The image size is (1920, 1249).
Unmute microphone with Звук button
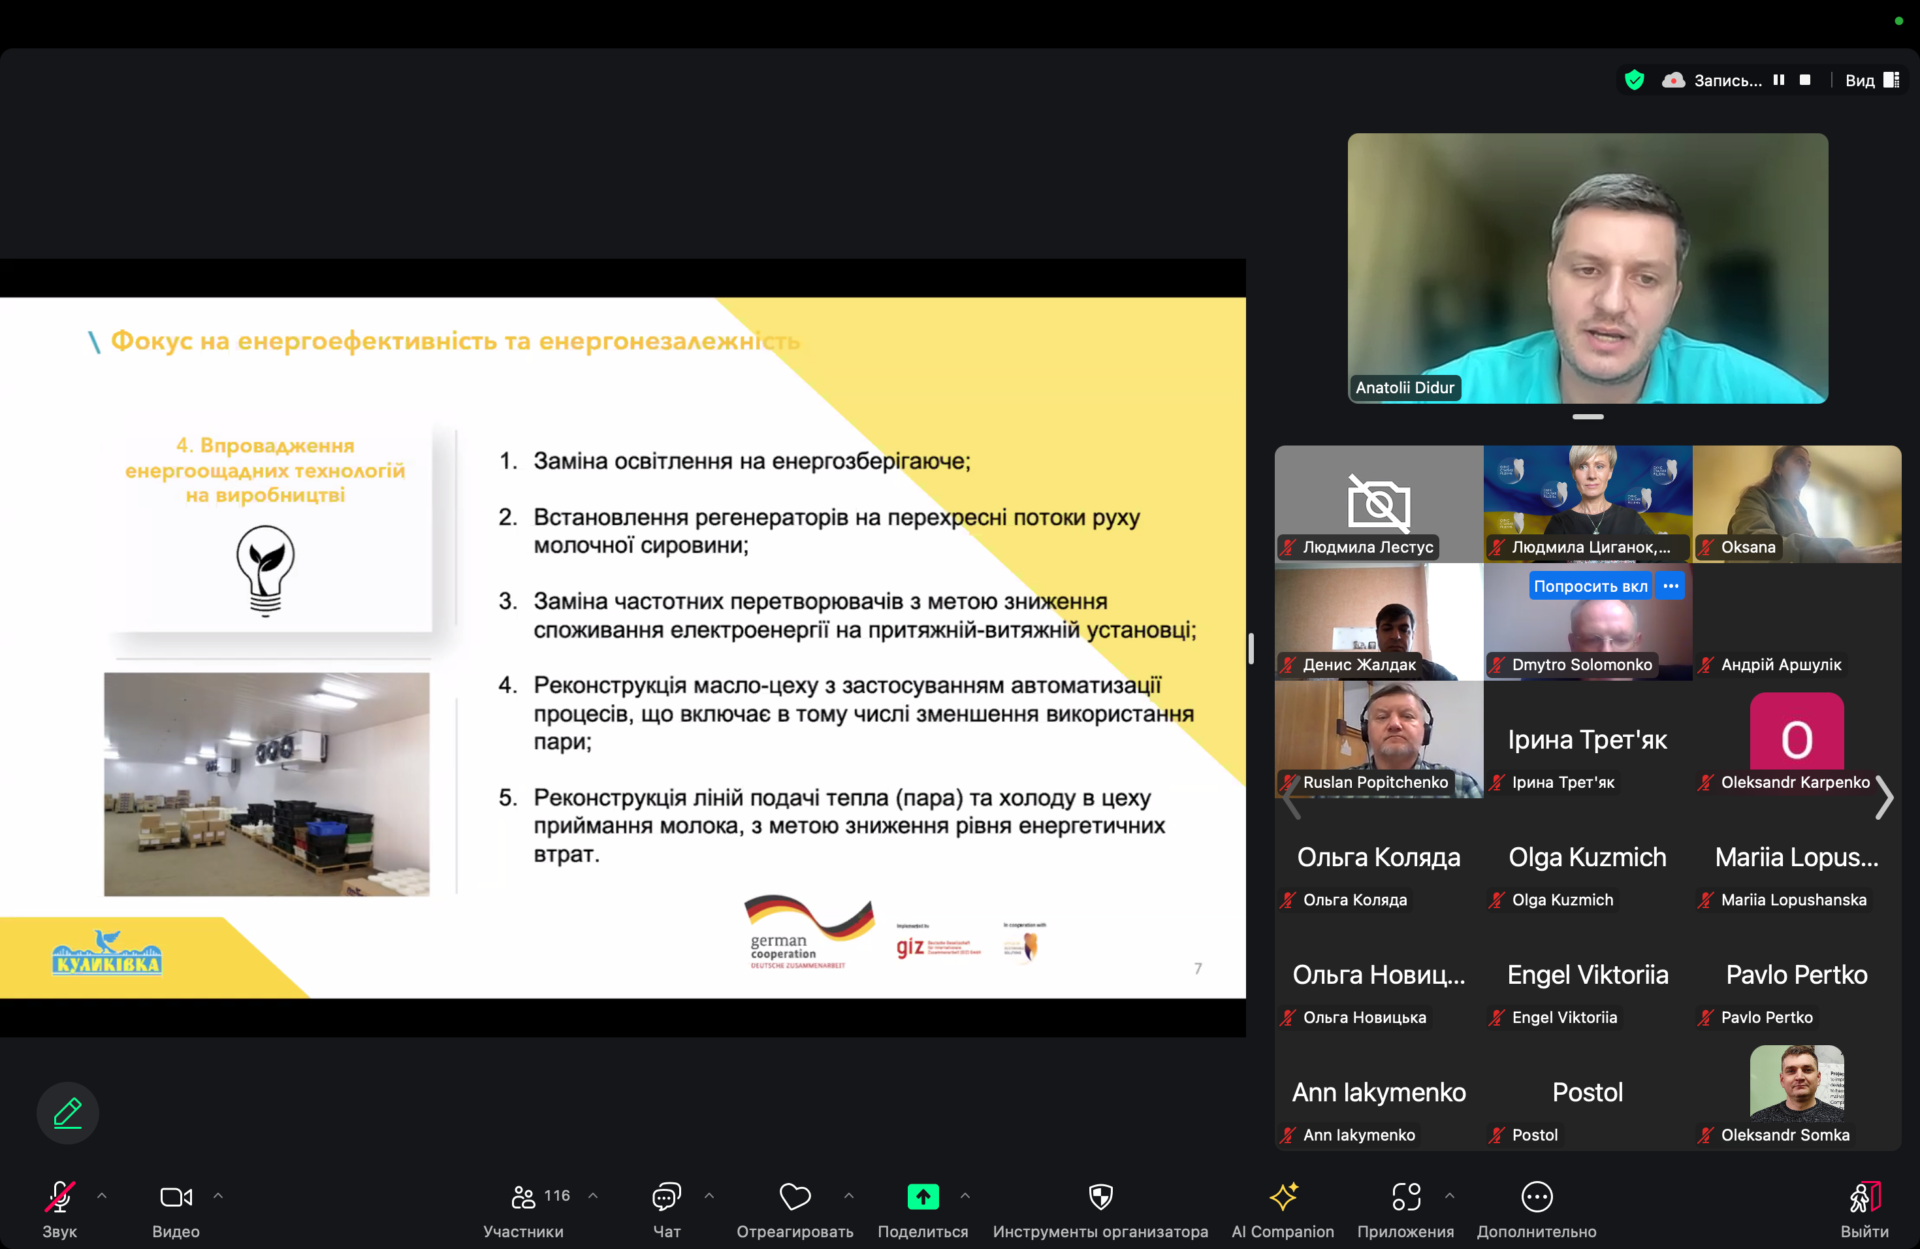60,1197
